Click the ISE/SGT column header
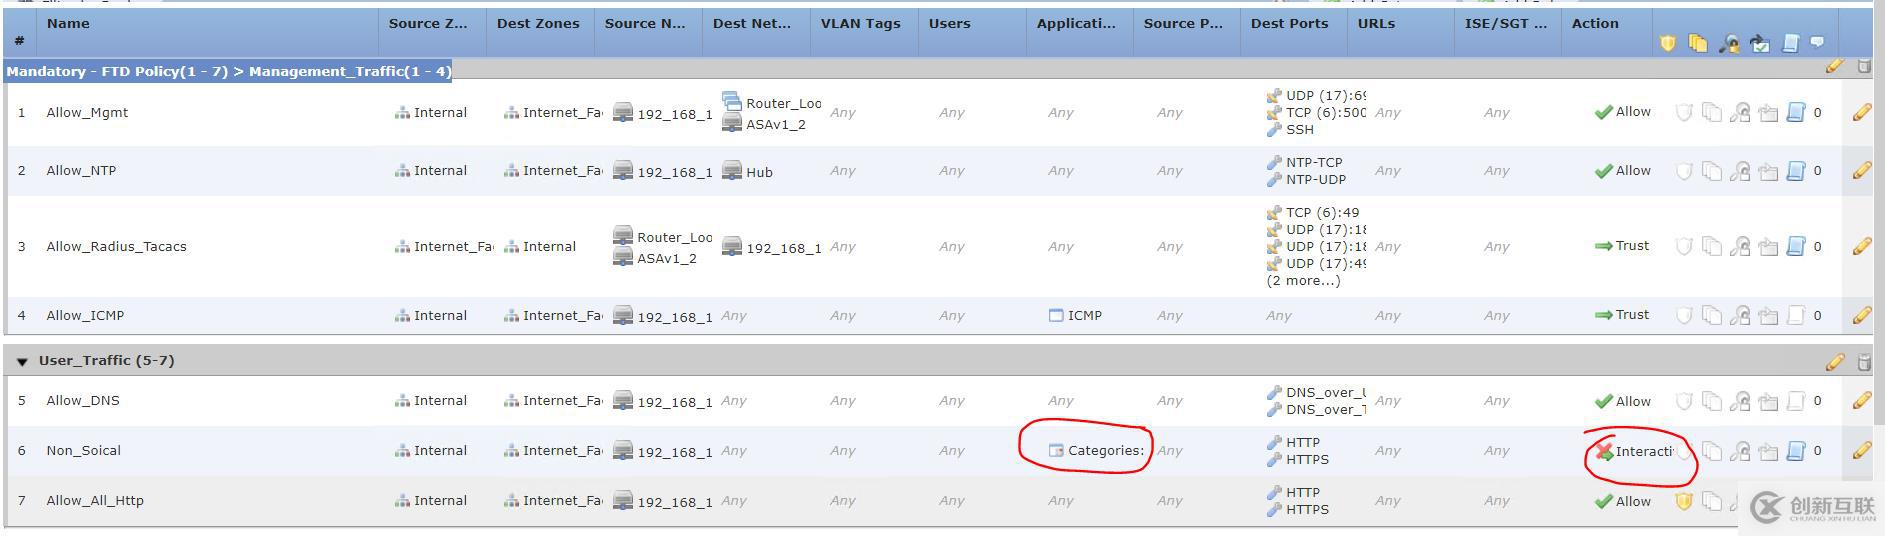This screenshot has width=1885, height=536. [x=1506, y=23]
